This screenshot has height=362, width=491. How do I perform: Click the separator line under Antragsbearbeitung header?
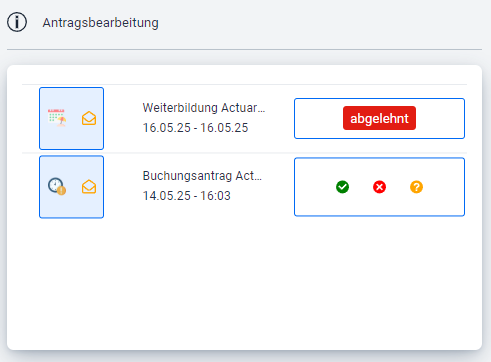point(244,50)
